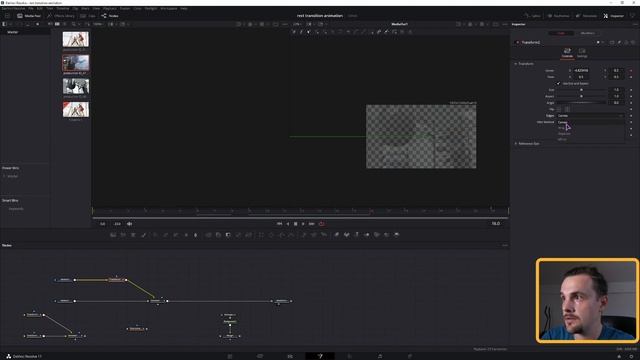This screenshot has width=640, height=360.
Task: Jump to the last frame
Action: click(x=311, y=224)
